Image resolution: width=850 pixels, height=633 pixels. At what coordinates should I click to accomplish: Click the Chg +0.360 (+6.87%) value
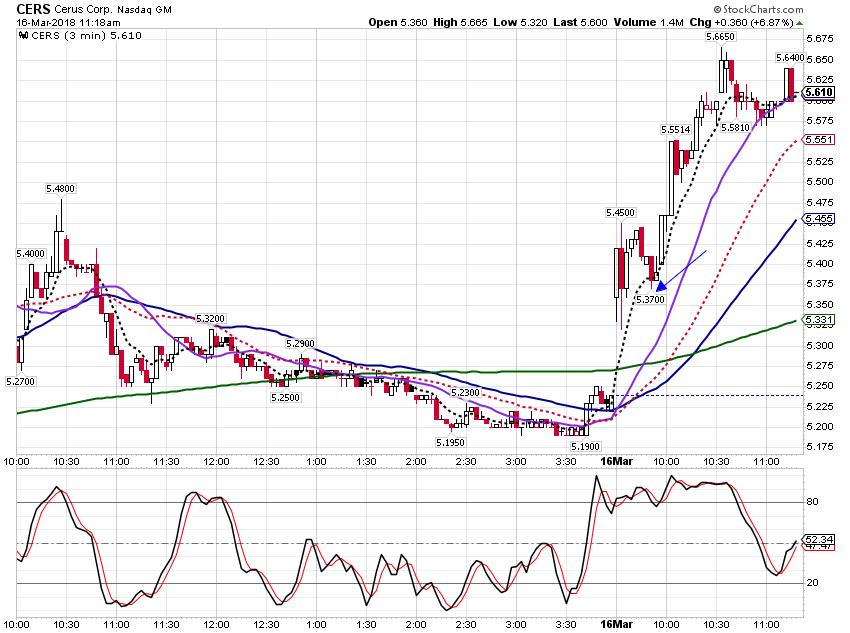click(x=742, y=22)
